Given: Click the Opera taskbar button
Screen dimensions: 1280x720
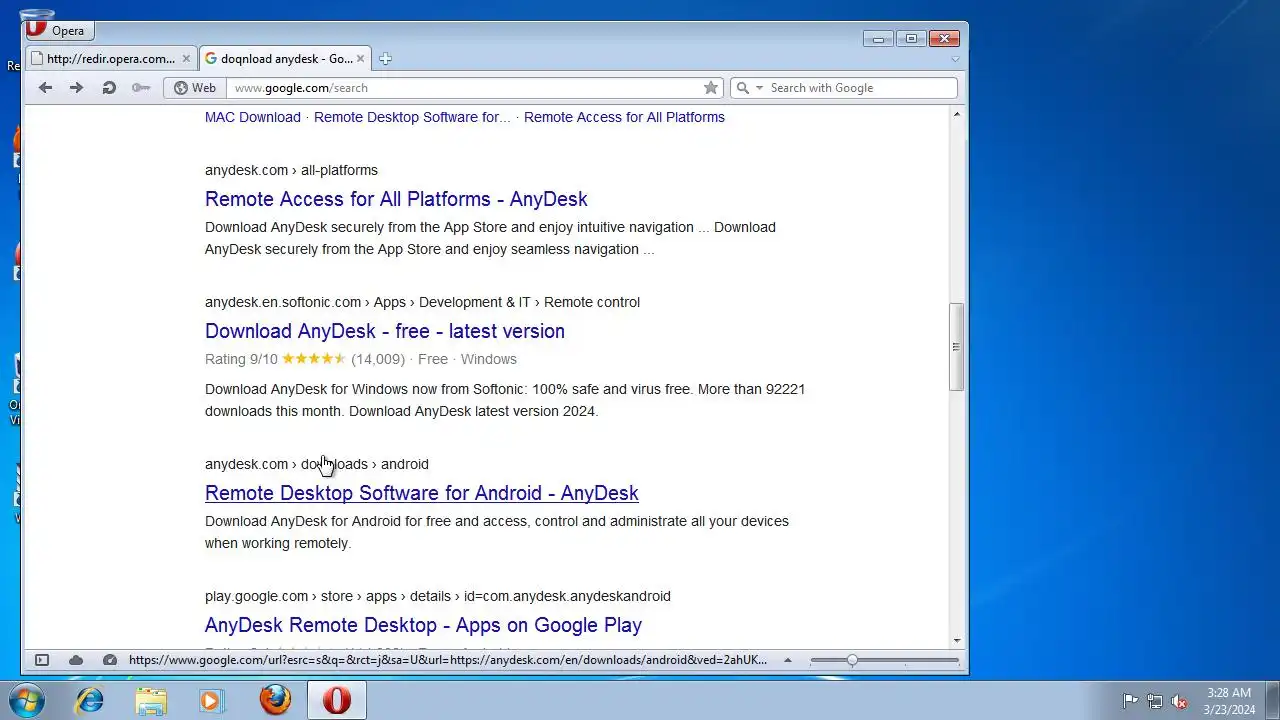Looking at the screenshot, I should click(337, 700).
